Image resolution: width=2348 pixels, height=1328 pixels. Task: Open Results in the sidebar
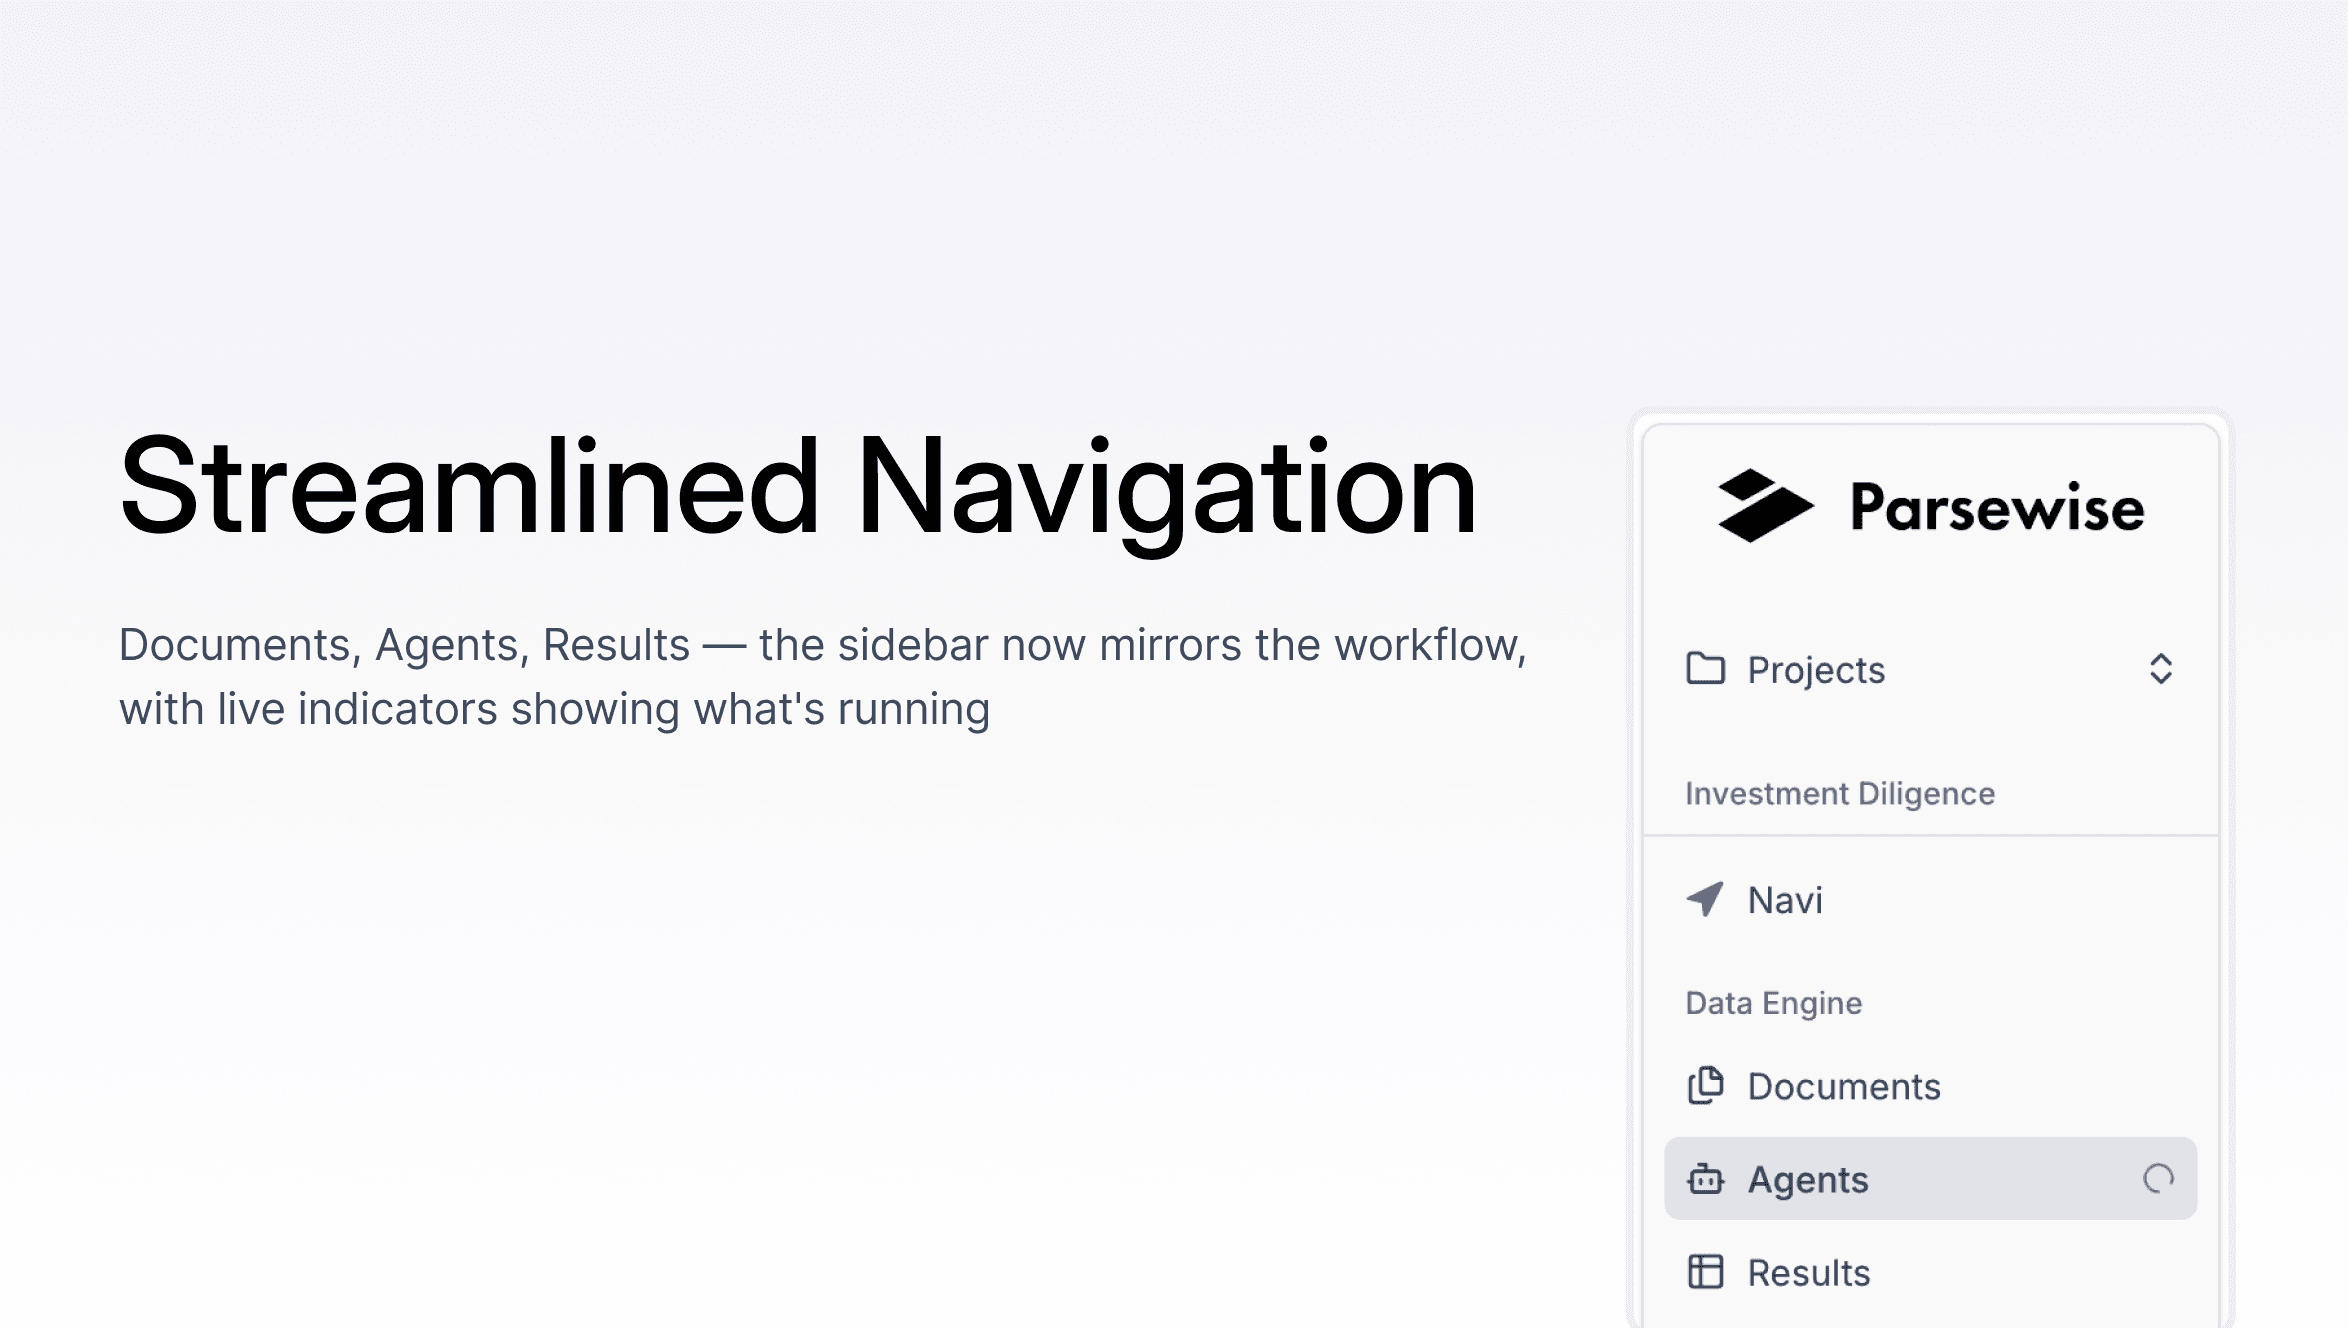1808,1273
